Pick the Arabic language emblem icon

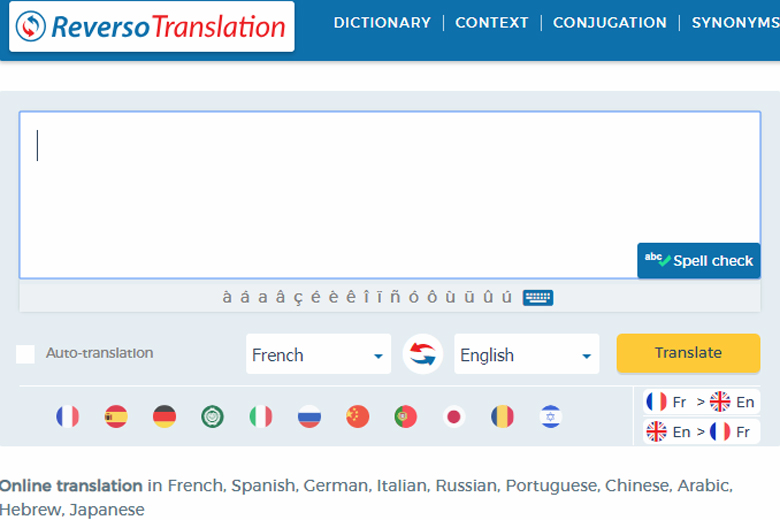212,416
